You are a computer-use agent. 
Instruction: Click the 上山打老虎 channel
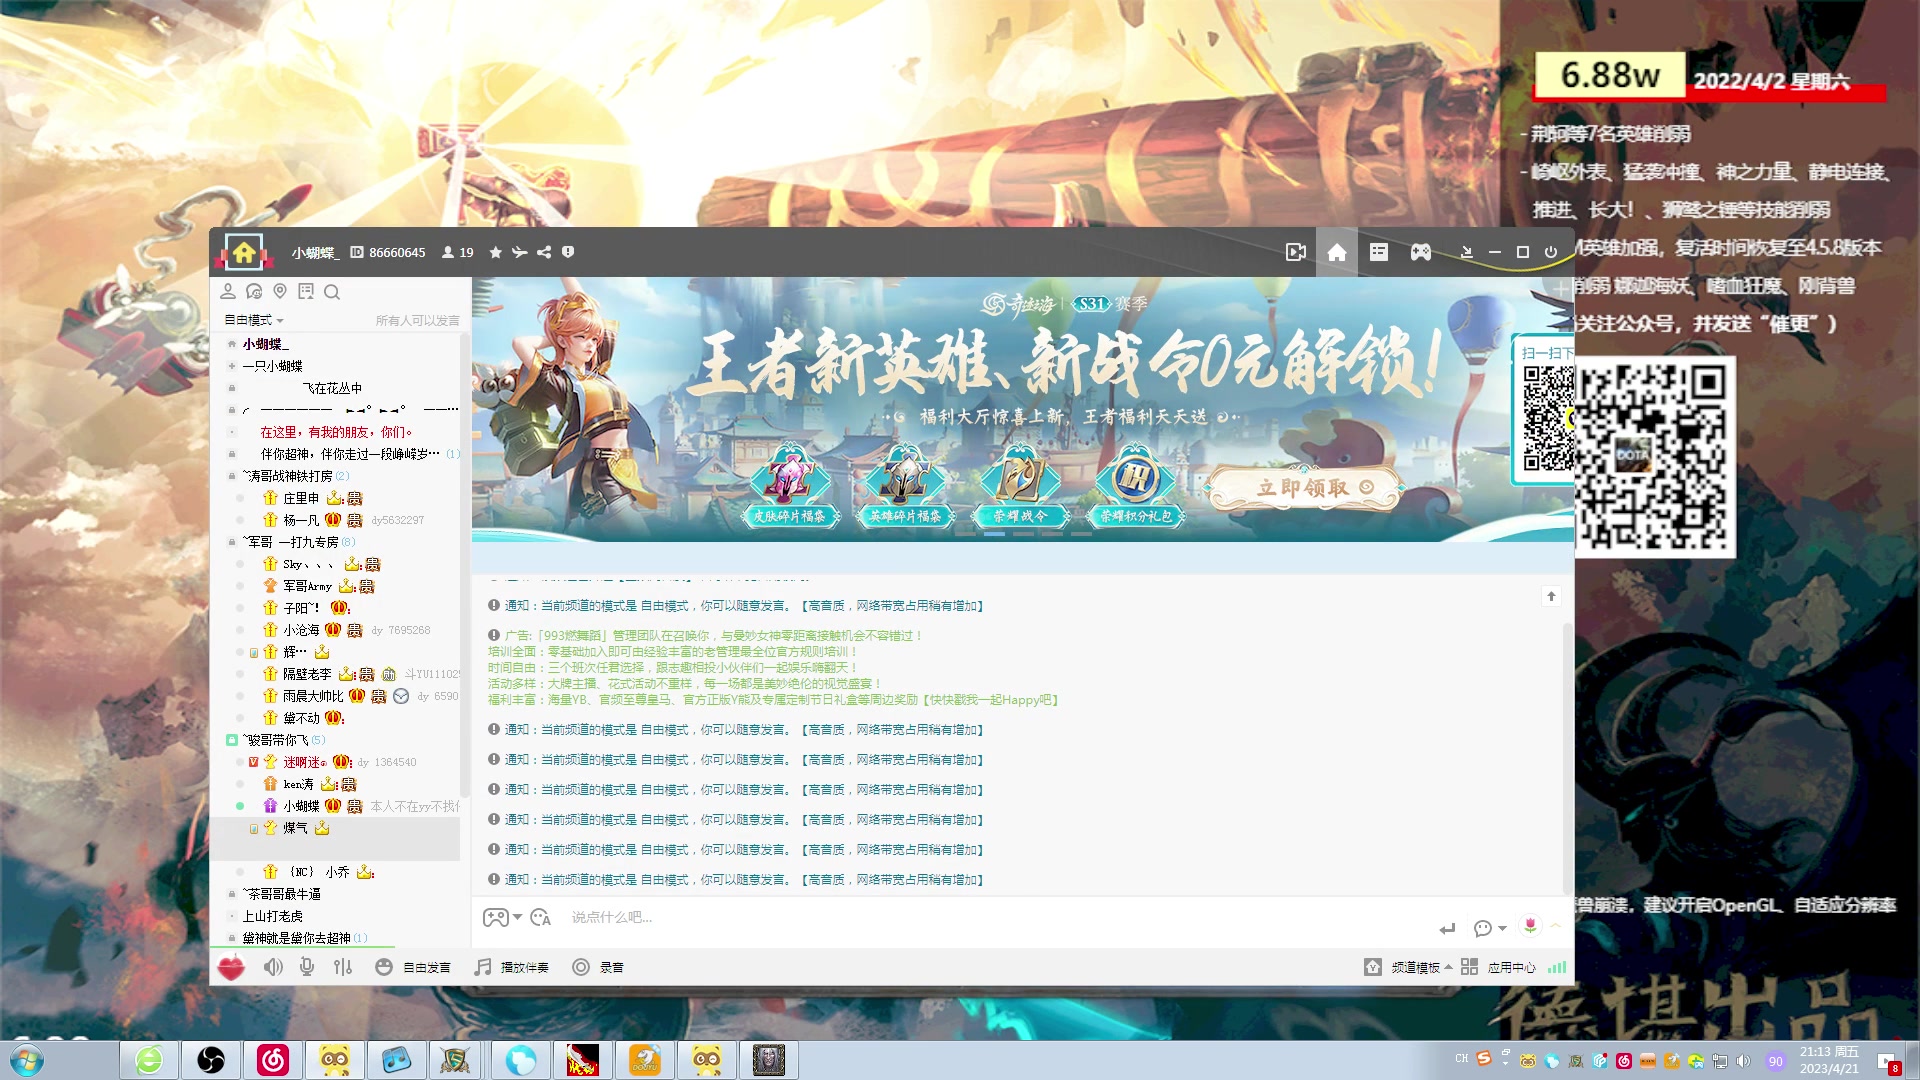[x=272, y=916]
